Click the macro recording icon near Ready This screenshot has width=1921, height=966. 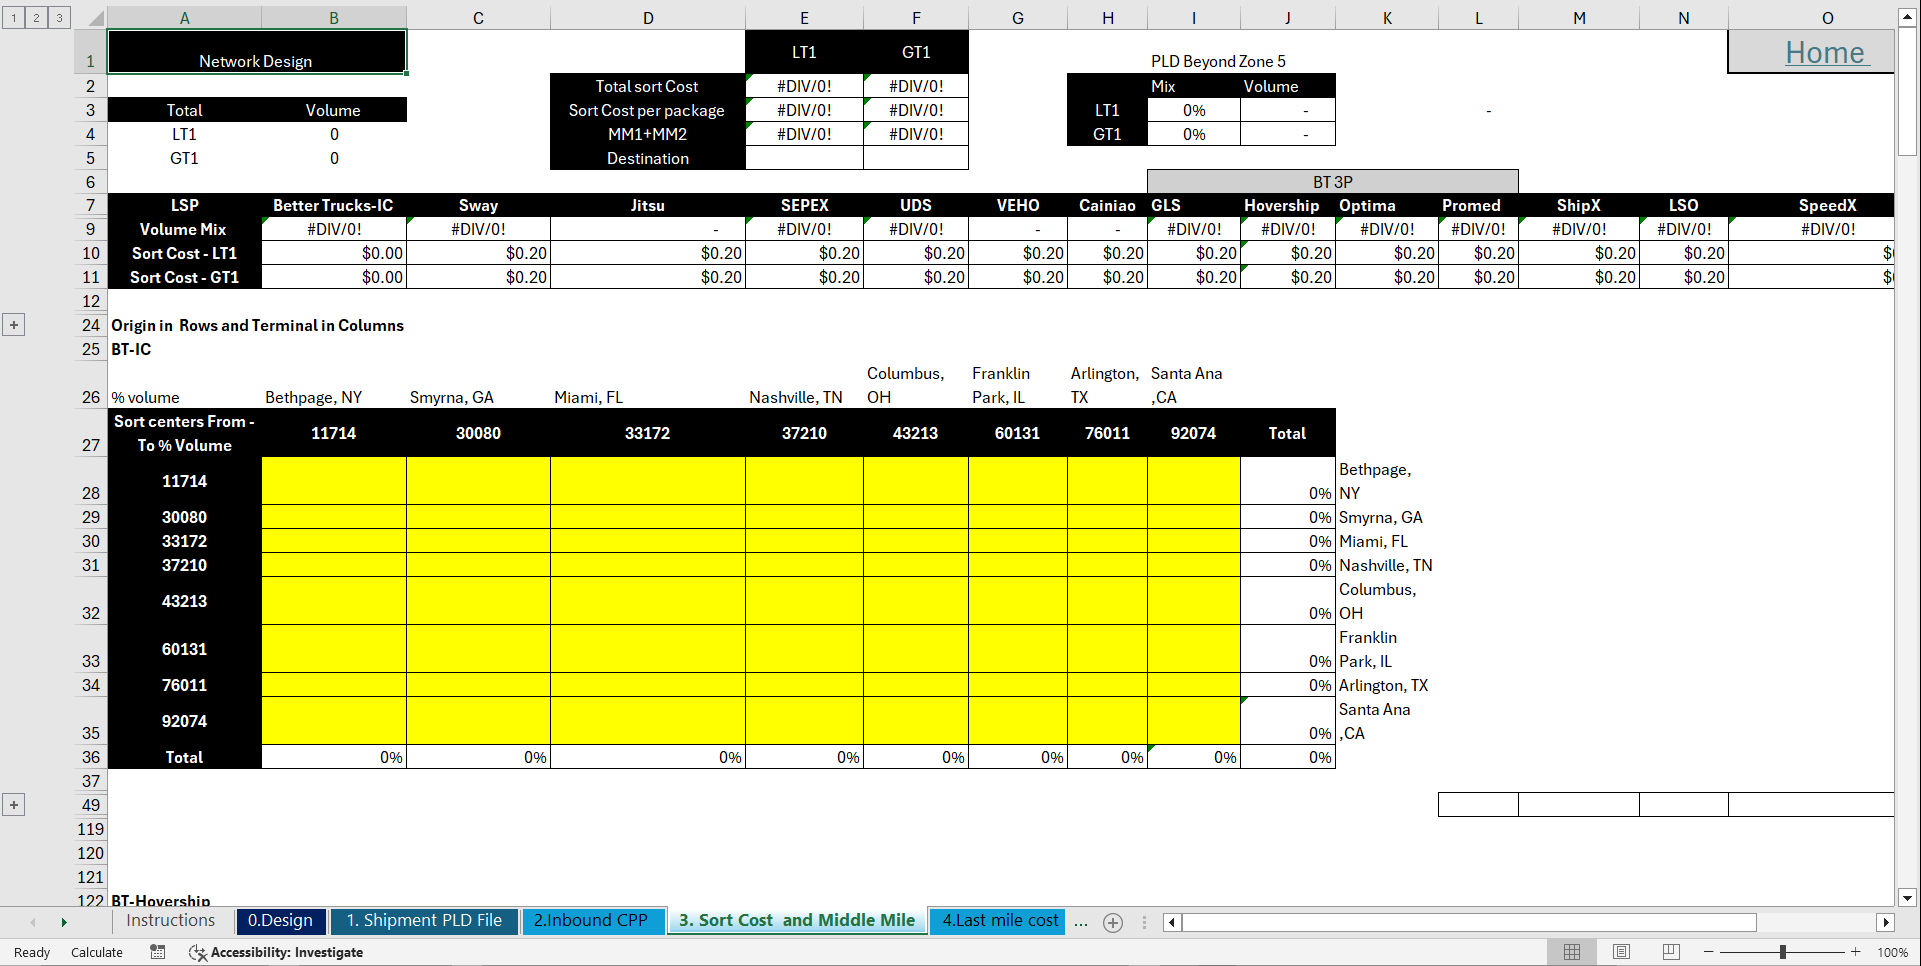point(157,952)
